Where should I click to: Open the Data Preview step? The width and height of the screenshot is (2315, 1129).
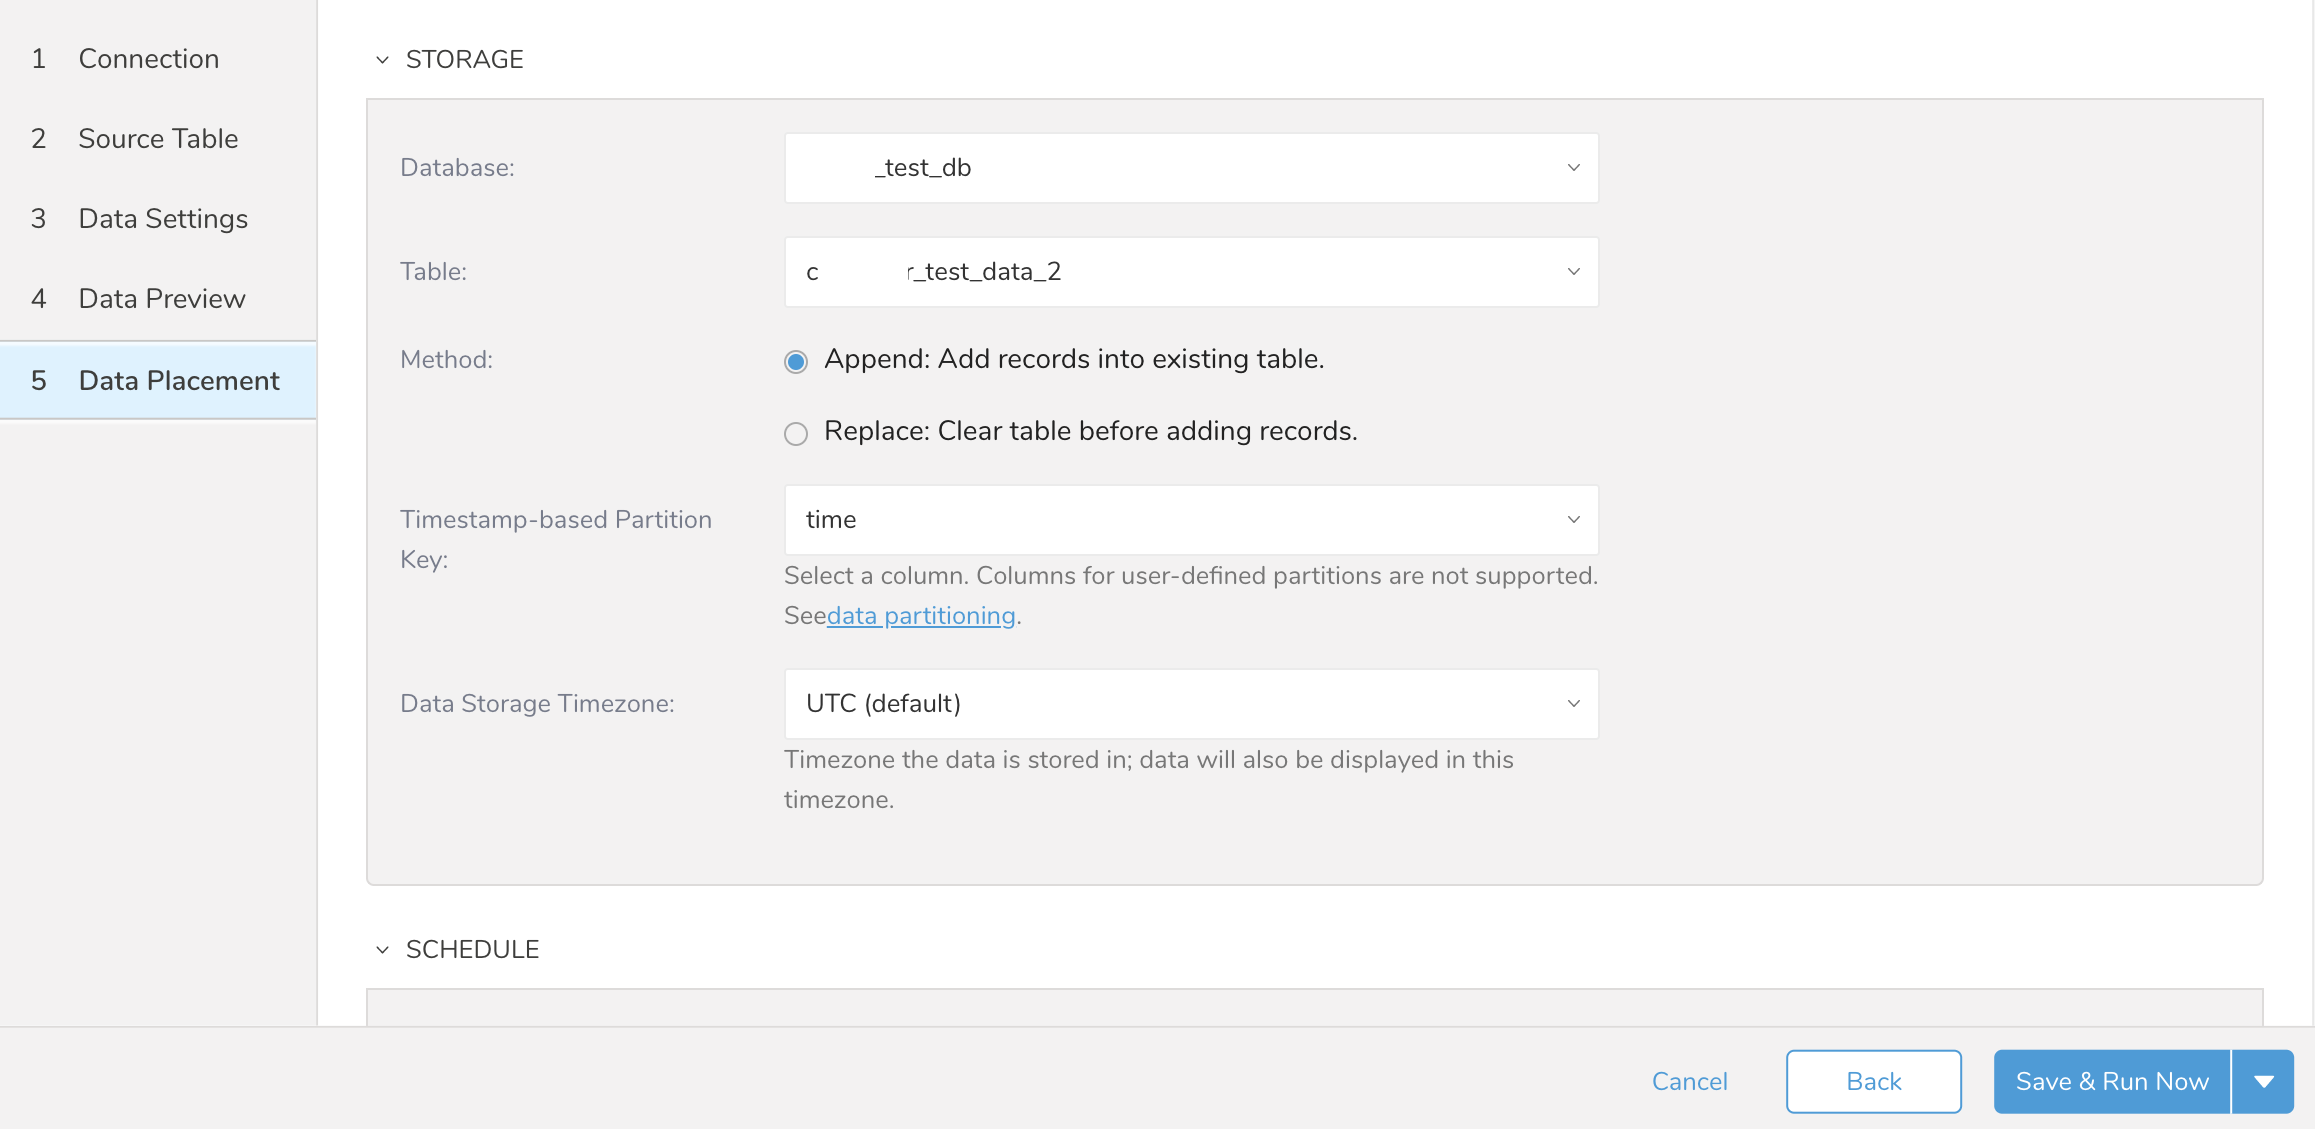click(x=162, y=299)
